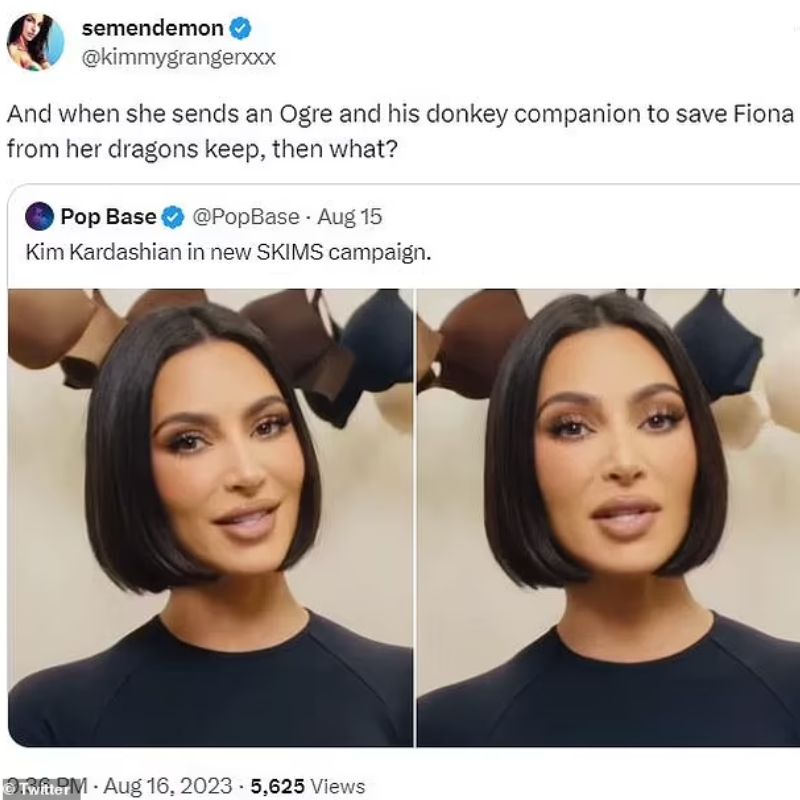Click the Twitter watermark label

point(40,789)
